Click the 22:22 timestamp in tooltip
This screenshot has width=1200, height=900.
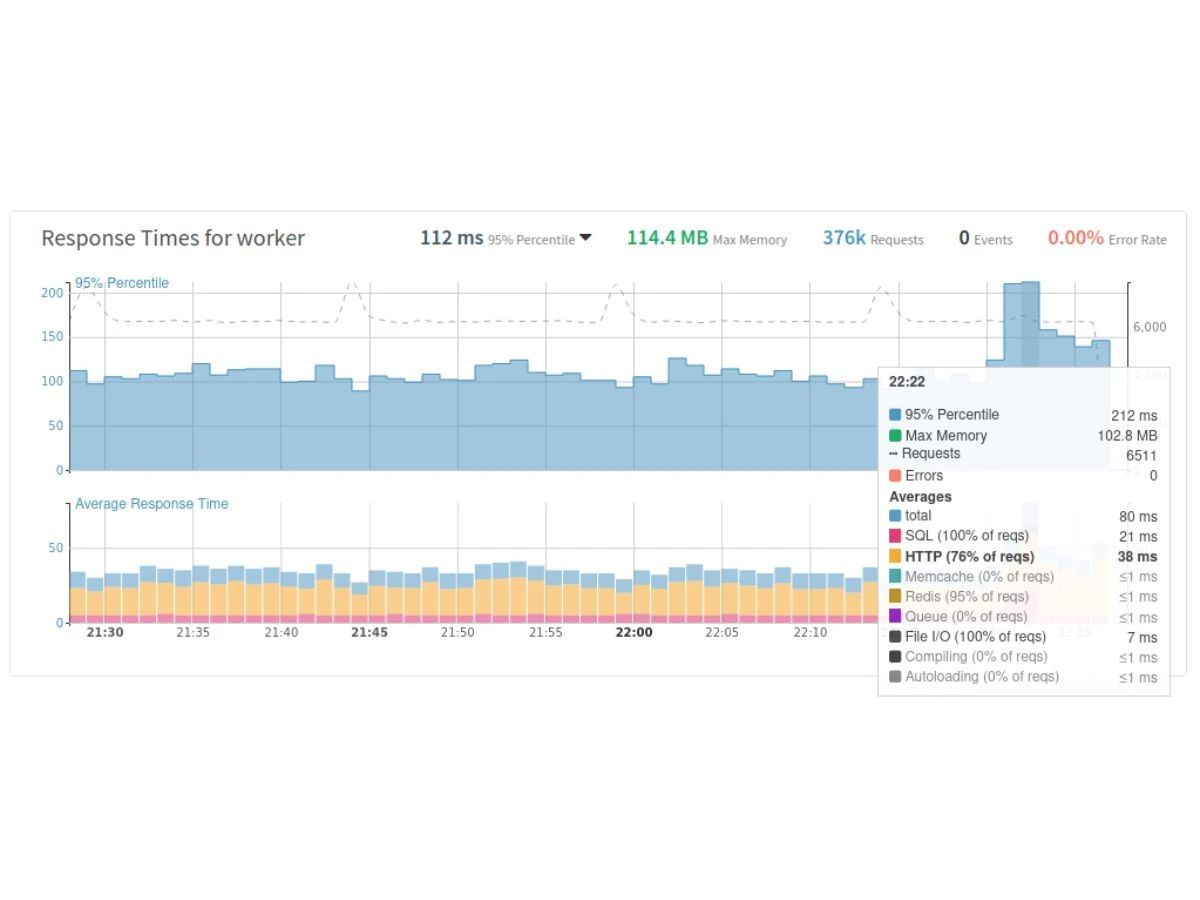pyautogui.click(x=907, y=382)
